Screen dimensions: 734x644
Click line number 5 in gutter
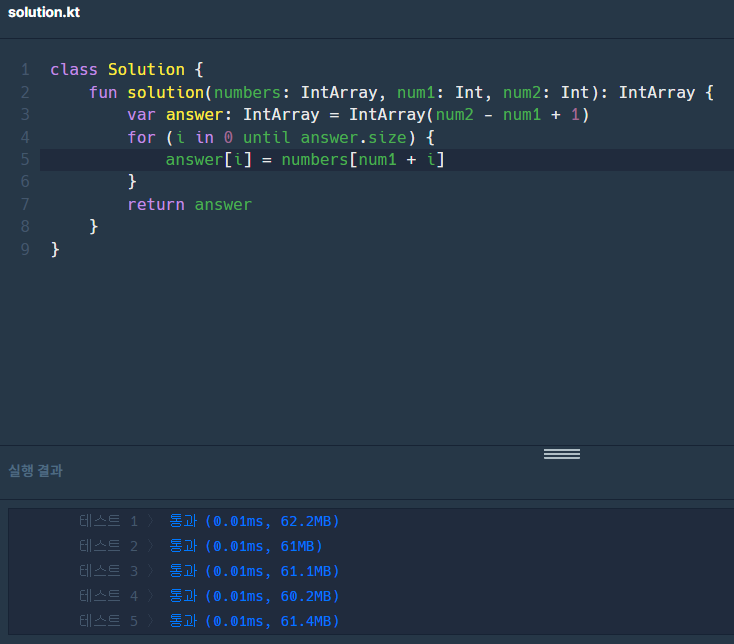[x=25, y=160]
